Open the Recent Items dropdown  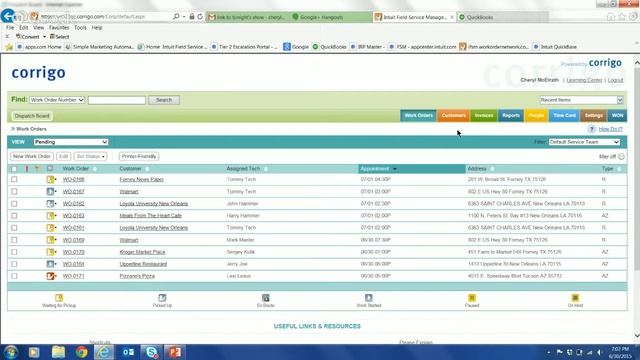click(581, 100)
